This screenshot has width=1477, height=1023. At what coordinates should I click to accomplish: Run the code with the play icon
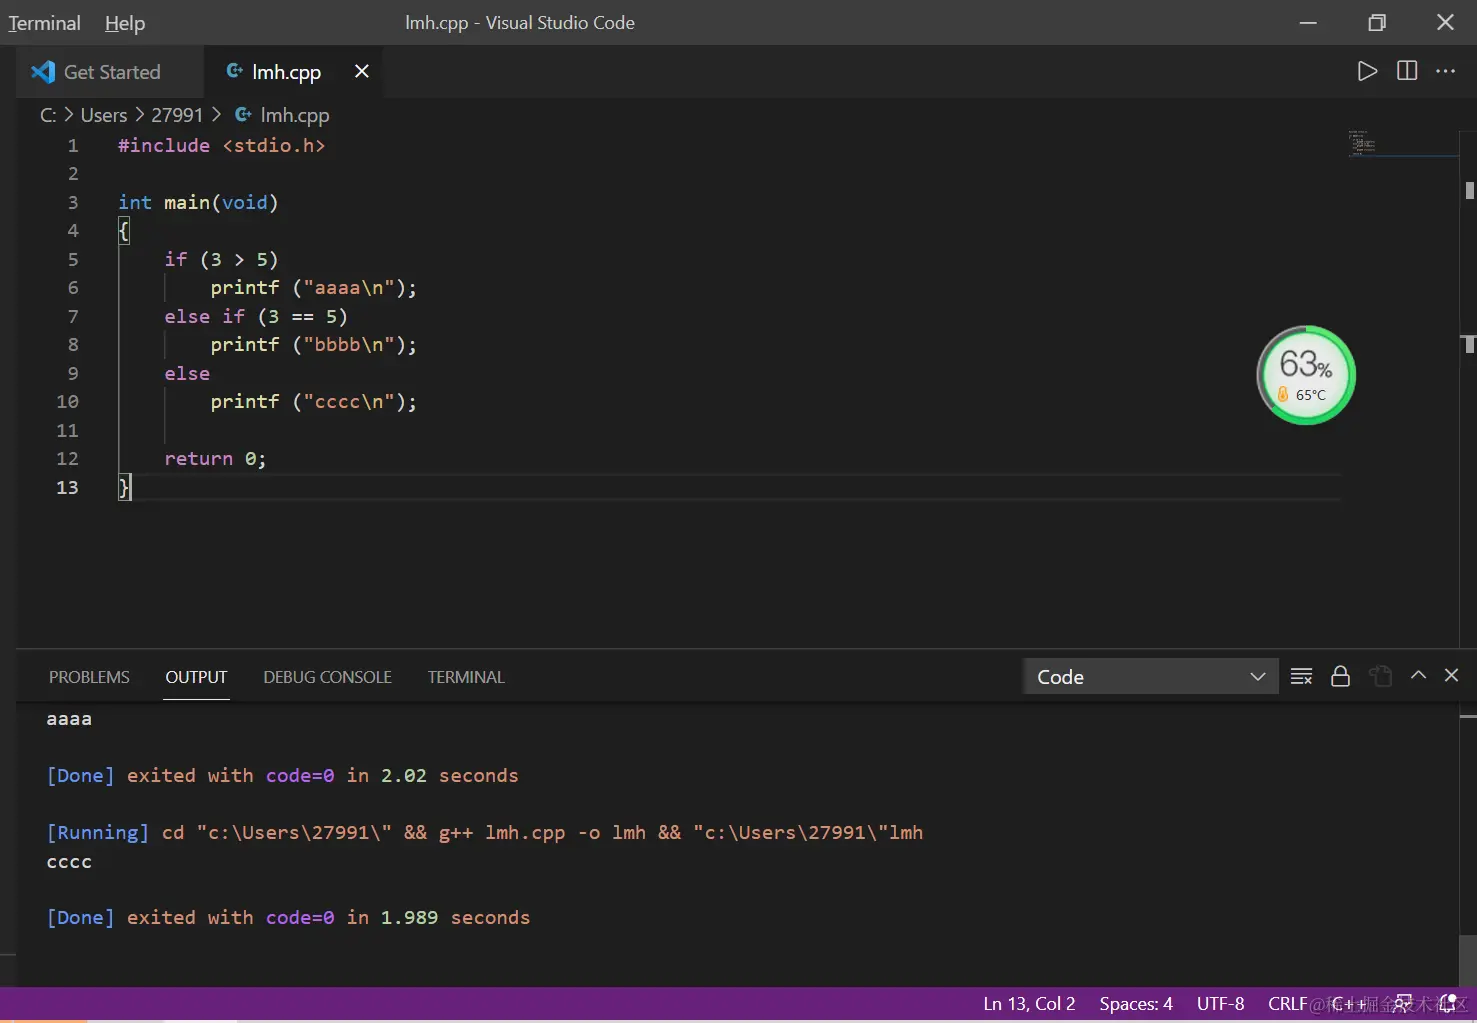pyautogui.click(x=1367, y=71)
